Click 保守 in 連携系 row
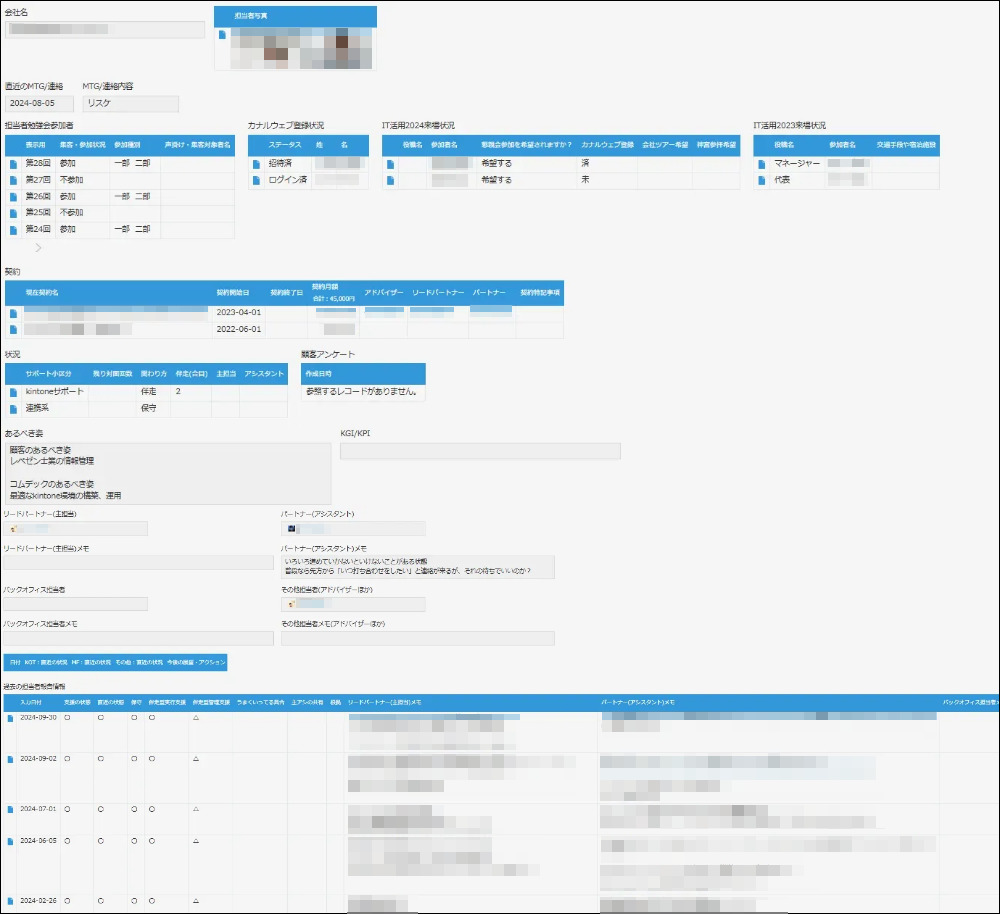The image size is (1000, 914). (x=149, y=408)
